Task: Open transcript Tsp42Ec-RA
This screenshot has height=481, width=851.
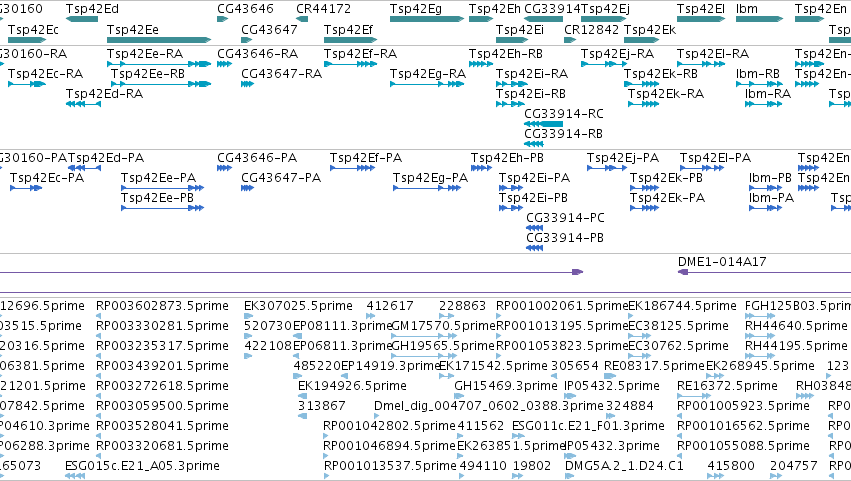Action: coord(46,74)
